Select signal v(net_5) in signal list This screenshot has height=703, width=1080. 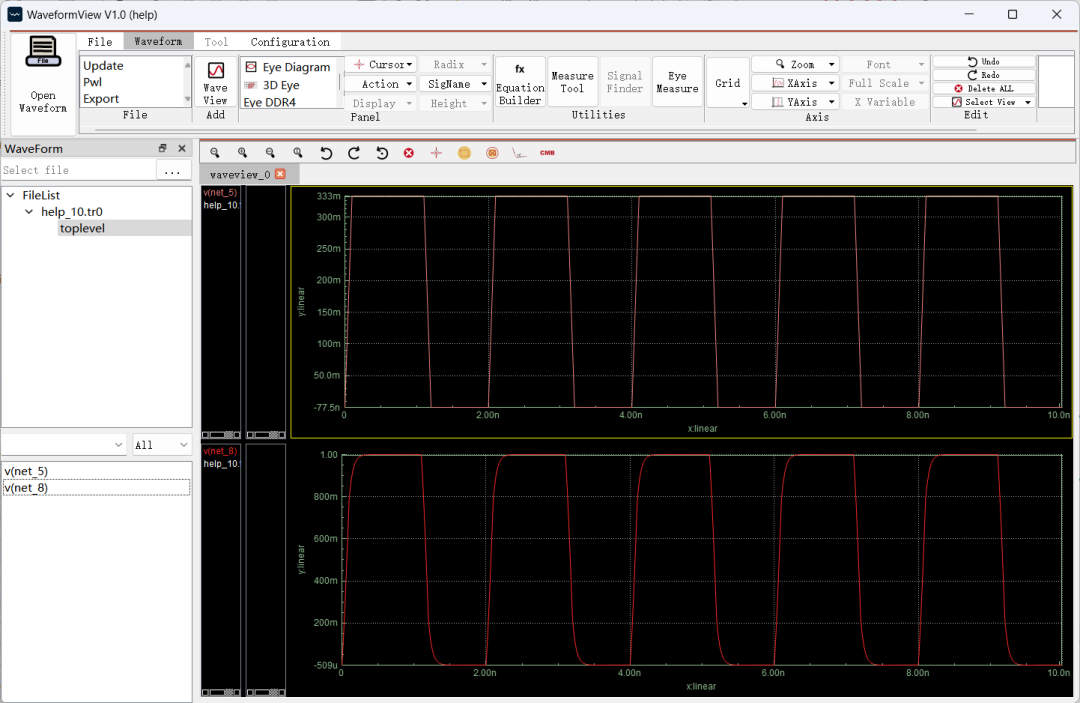[96, 471]
